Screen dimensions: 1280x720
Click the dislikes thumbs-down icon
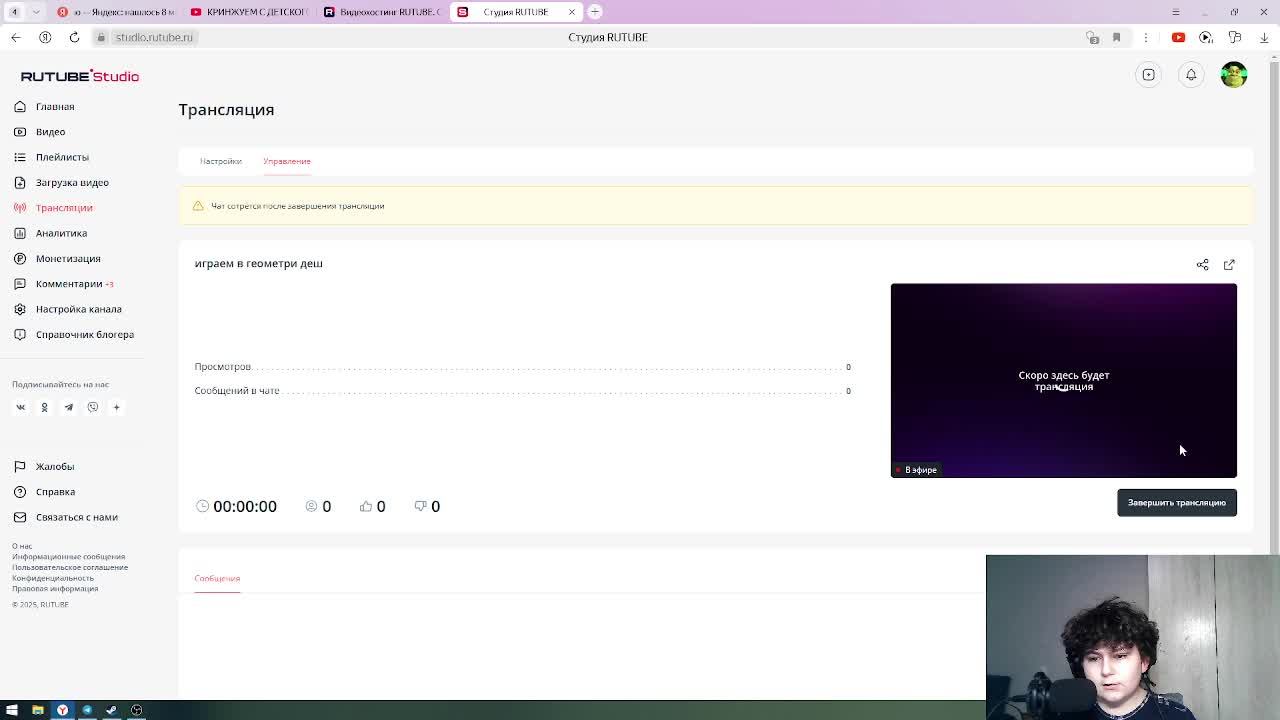click(420, 506)
